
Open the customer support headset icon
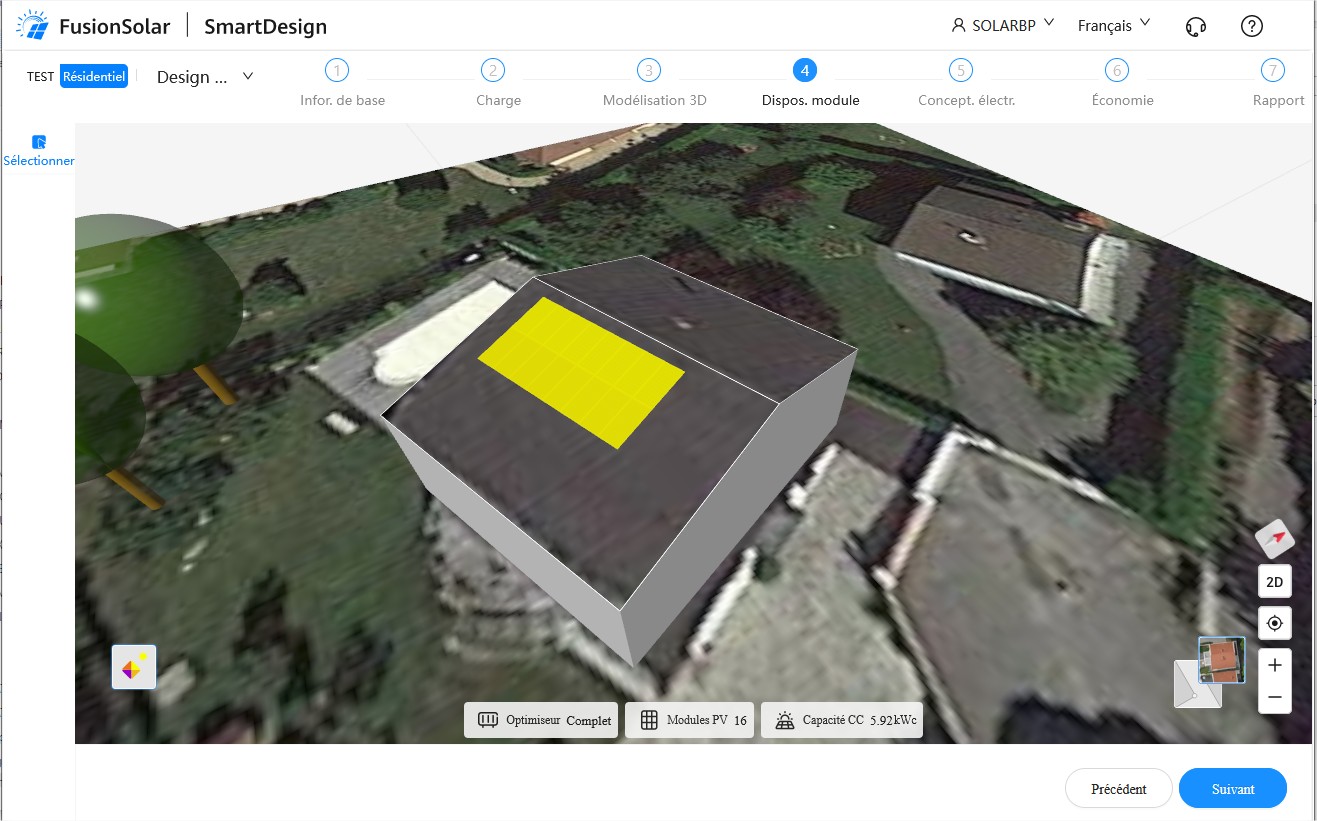[1195, 26]
